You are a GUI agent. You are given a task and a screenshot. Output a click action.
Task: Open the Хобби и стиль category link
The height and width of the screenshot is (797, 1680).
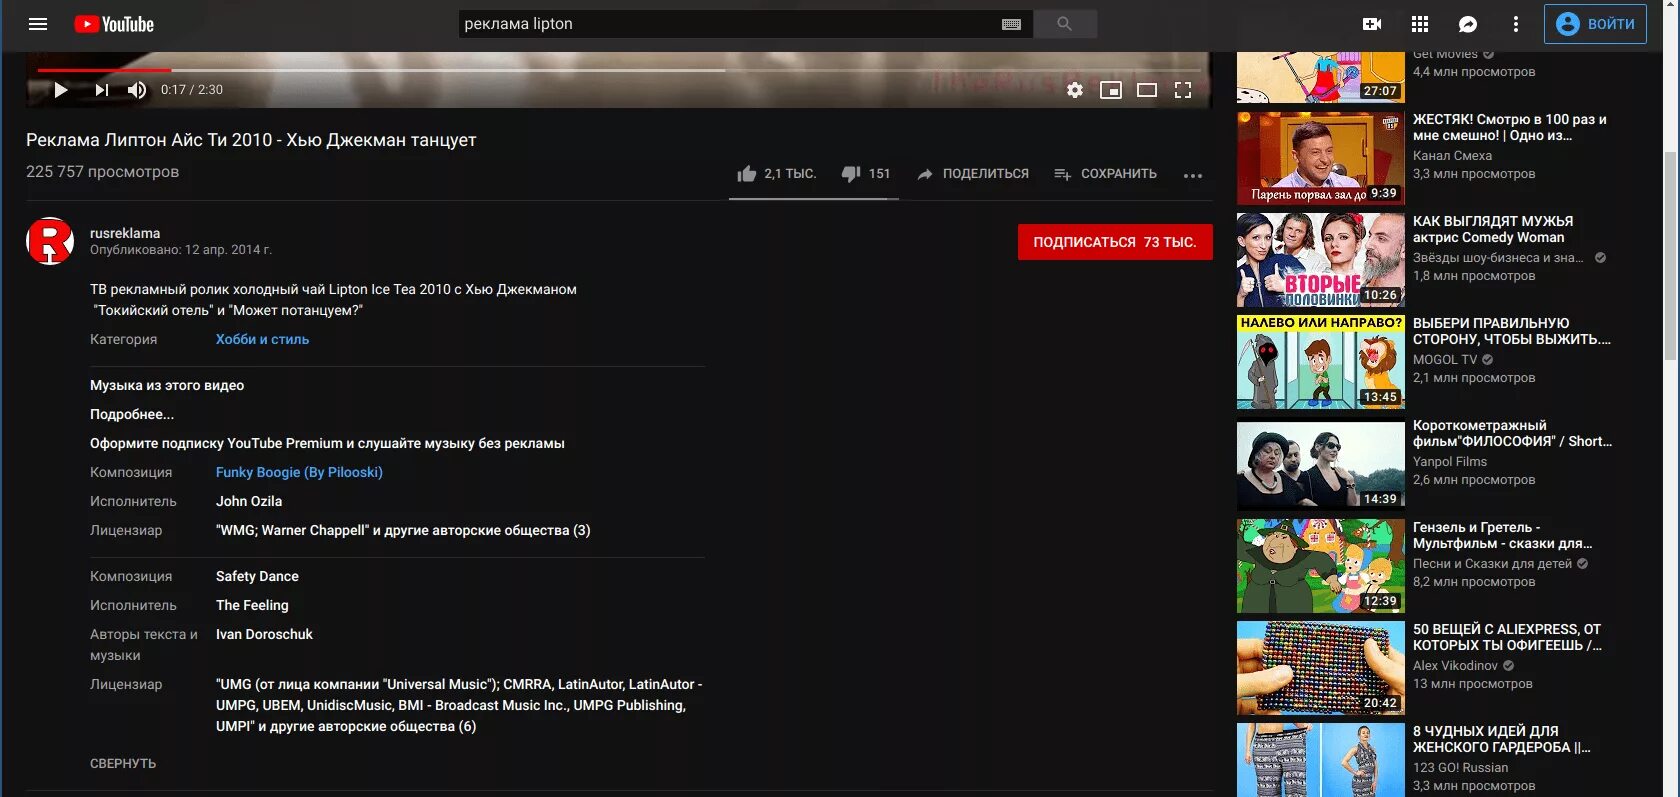[262, 339]
